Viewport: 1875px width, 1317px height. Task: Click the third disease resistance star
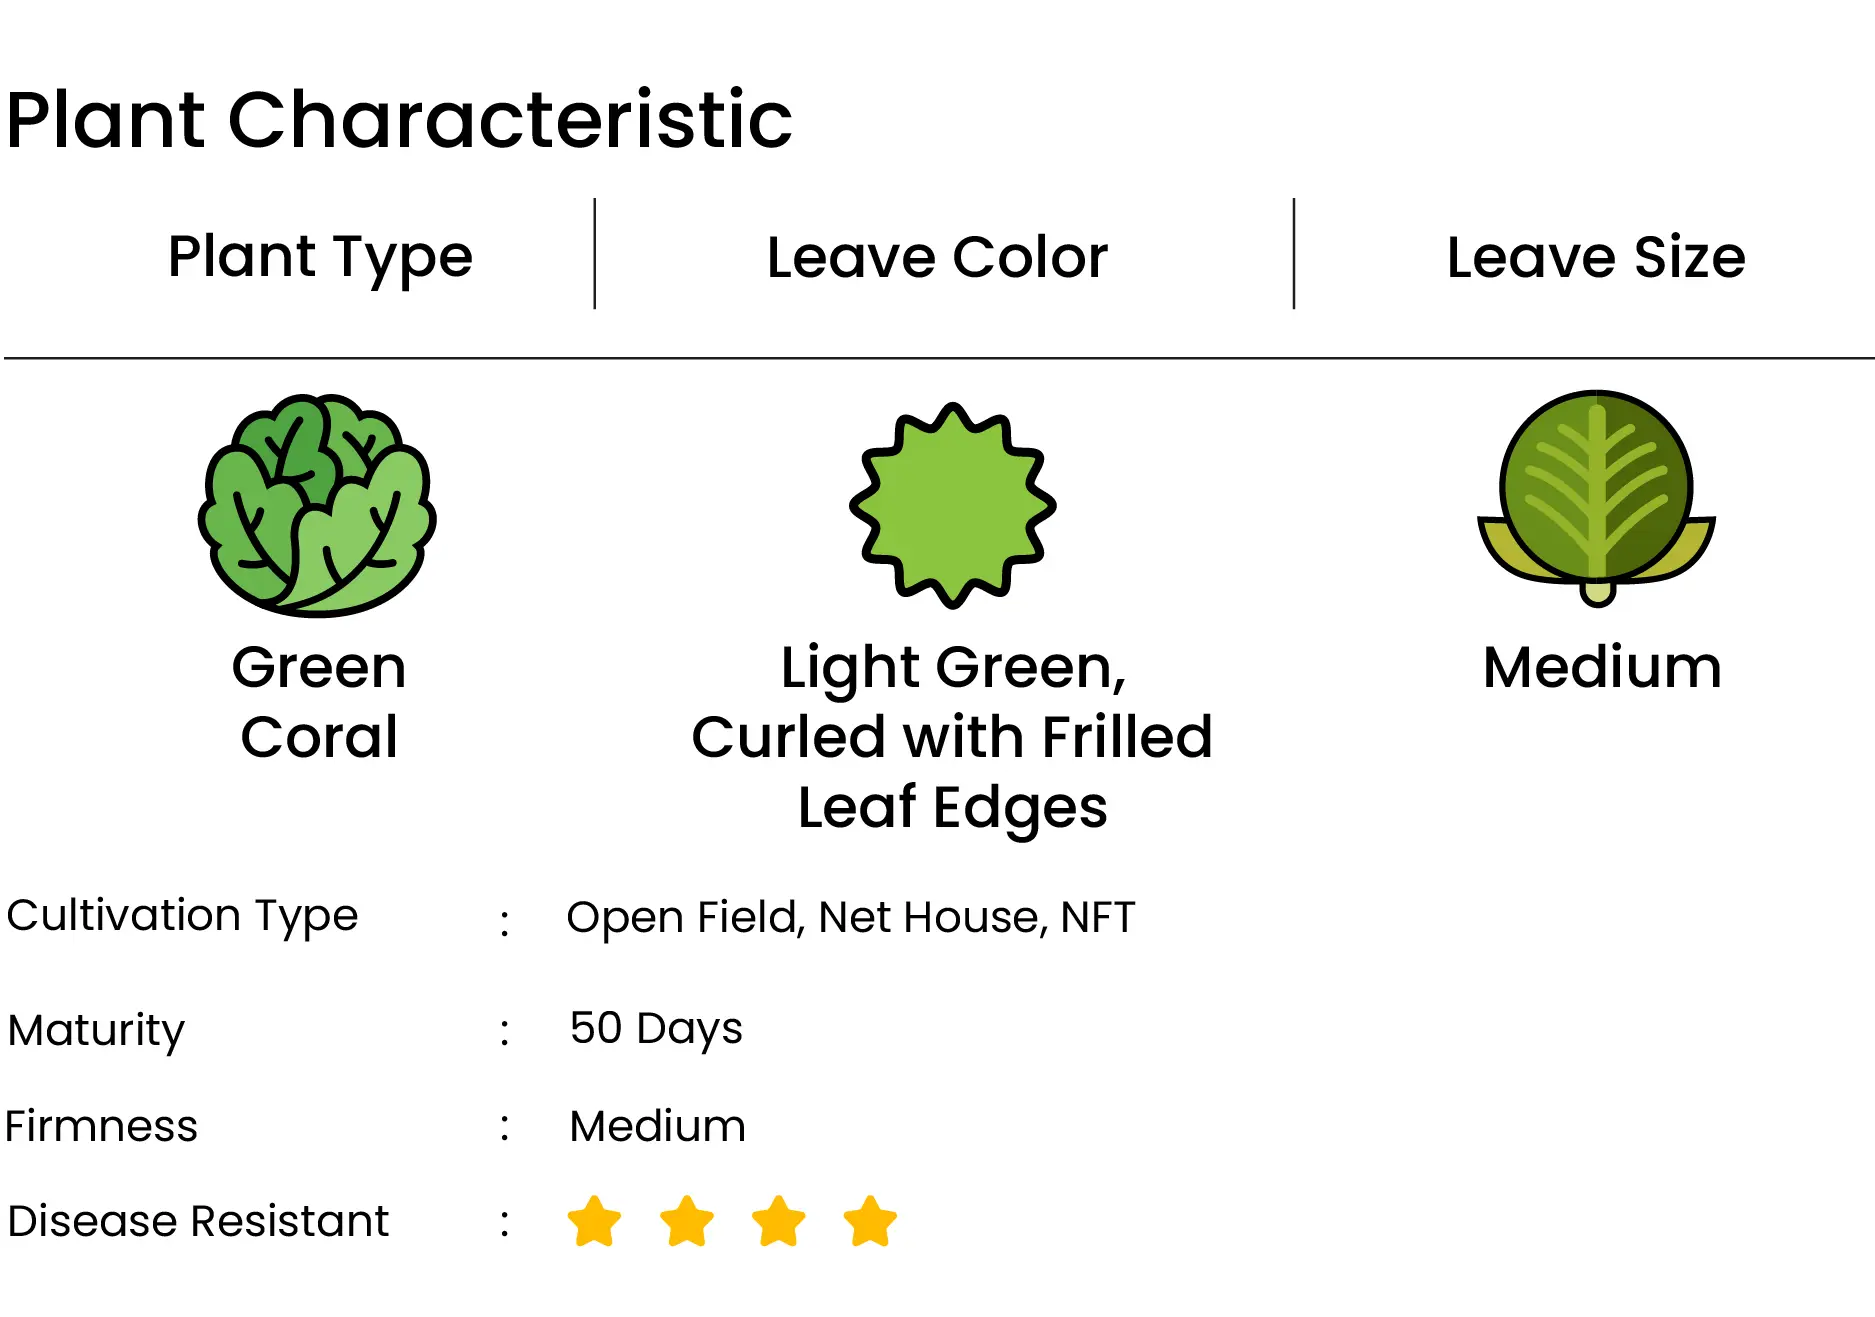click(779, 1221)
